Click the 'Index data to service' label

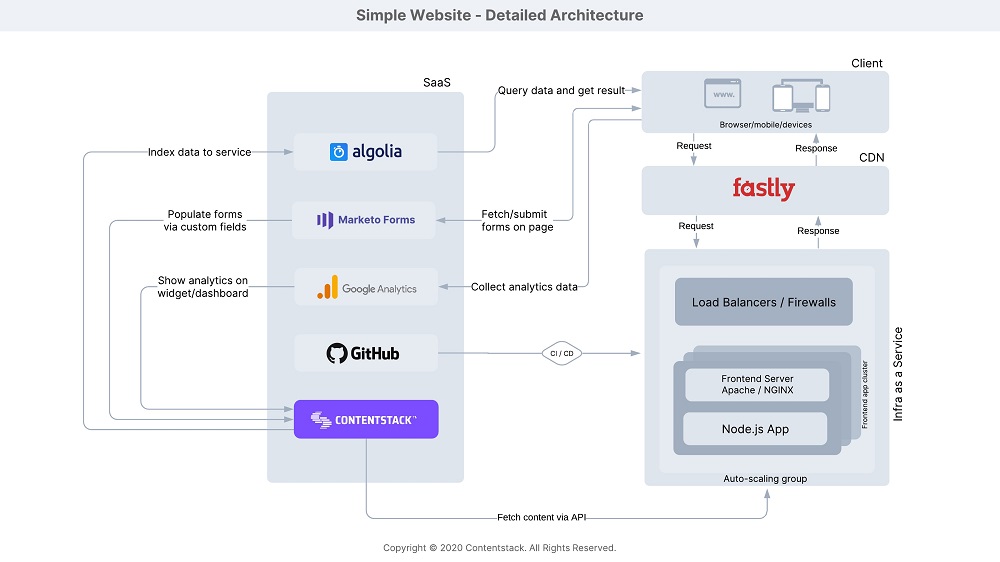(200, 152)
